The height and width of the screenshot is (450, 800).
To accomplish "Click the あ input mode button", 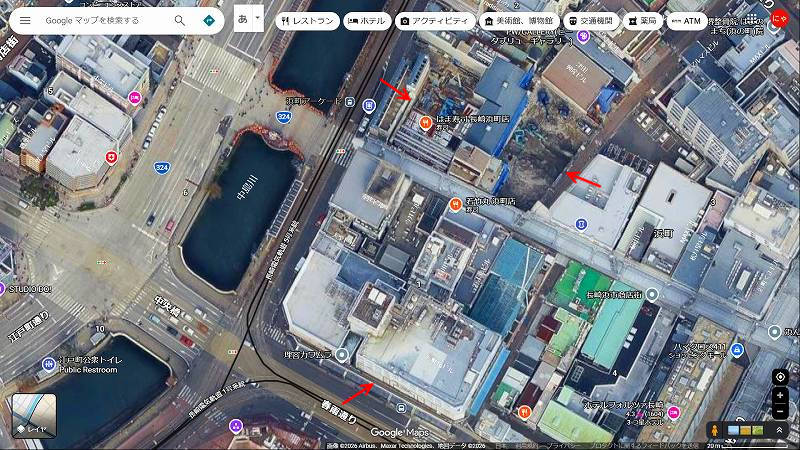I will pos(243,19).
